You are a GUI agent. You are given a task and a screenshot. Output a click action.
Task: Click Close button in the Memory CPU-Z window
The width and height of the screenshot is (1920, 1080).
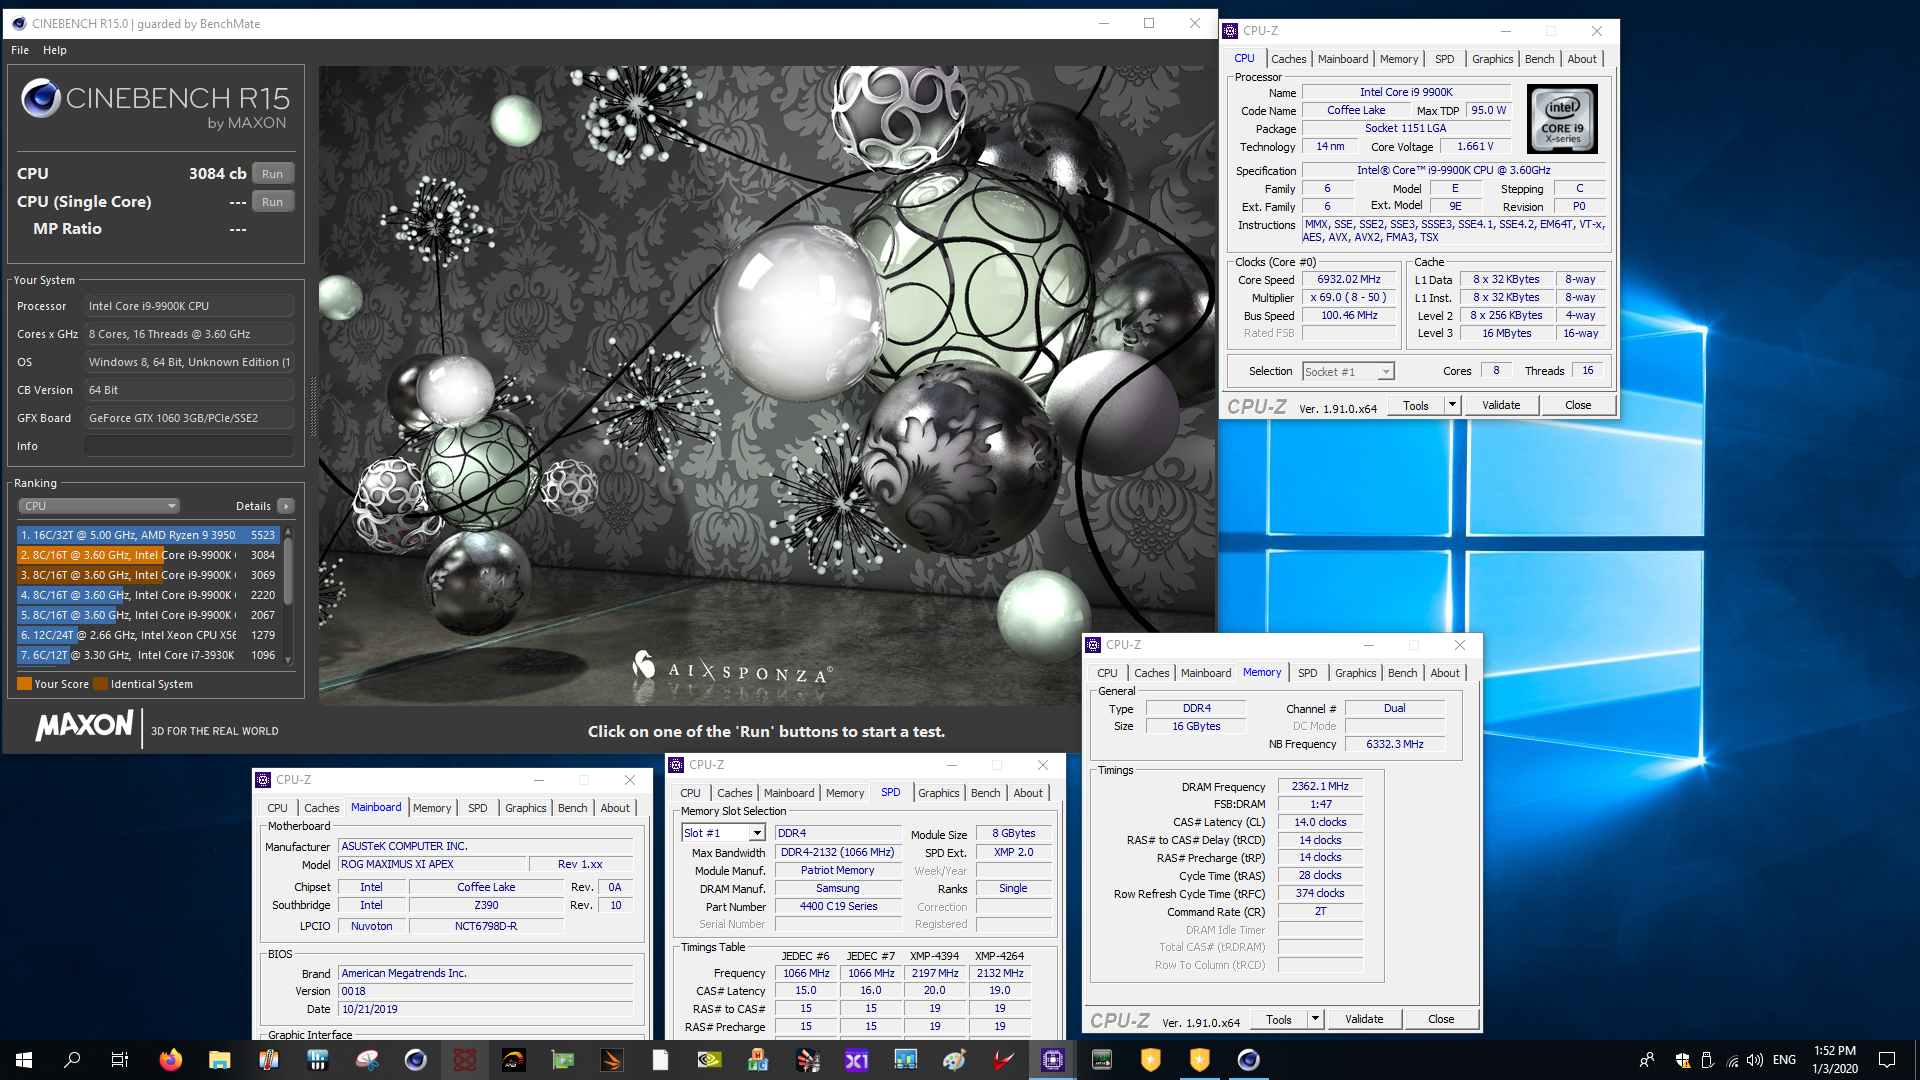(x=1441, y=1019)
